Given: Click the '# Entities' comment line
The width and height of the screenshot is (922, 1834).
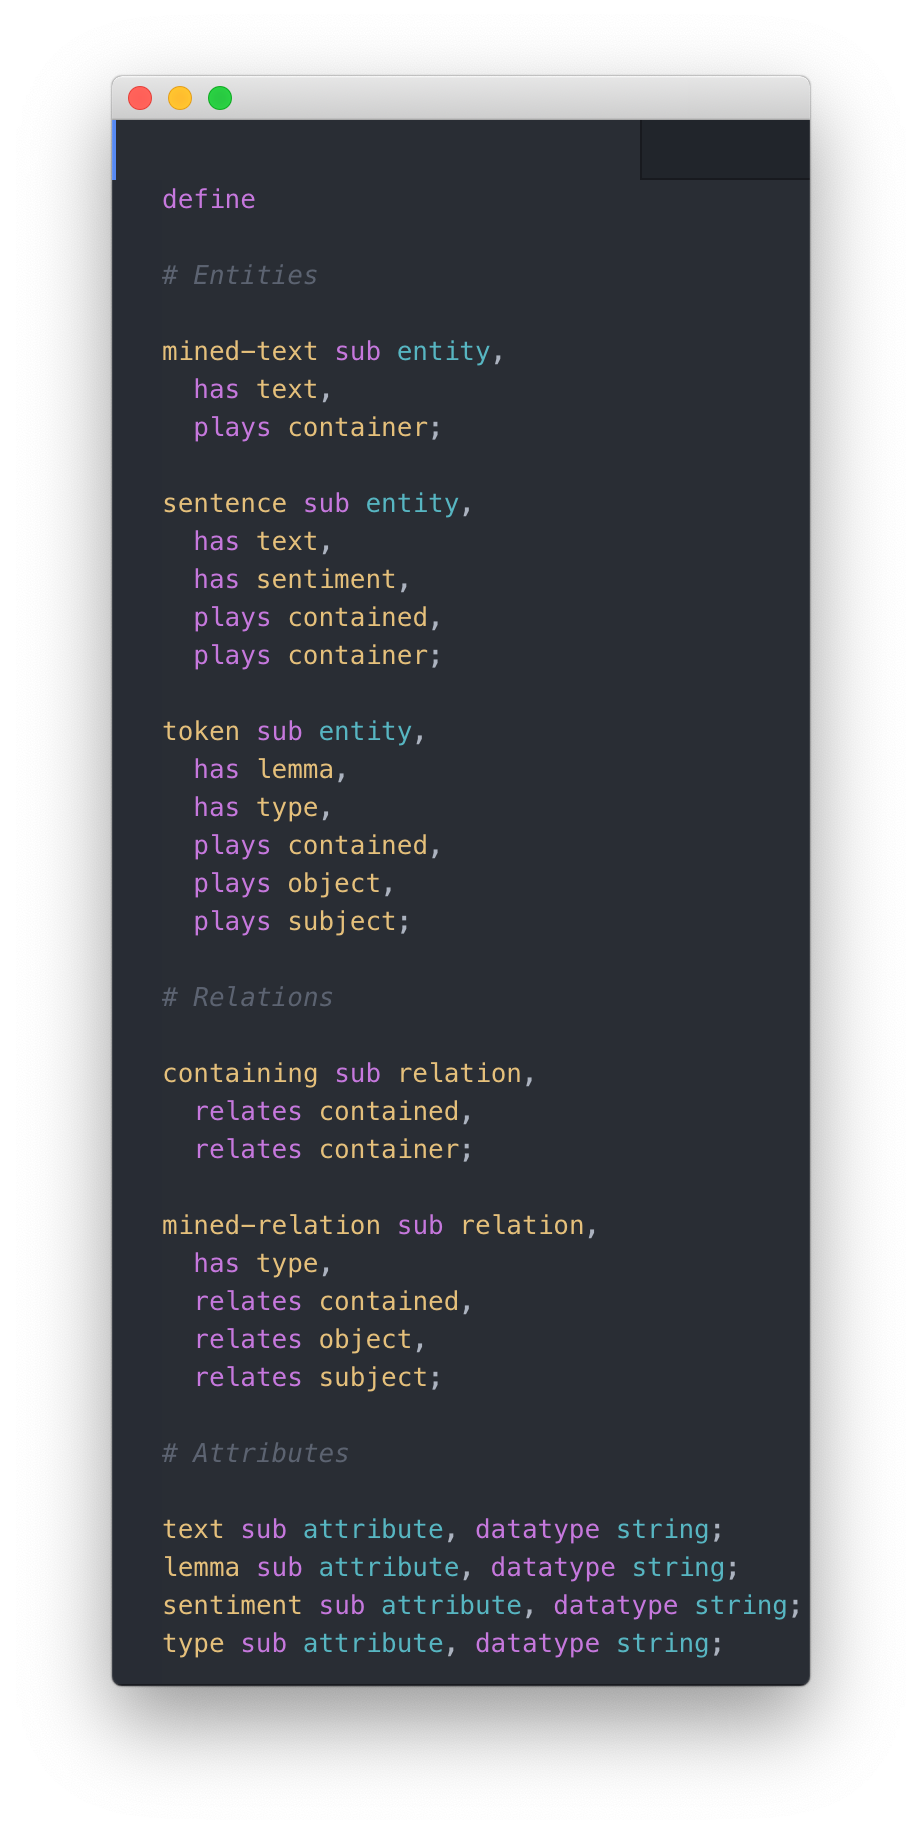Looking at the screenshot, I should (240, 275).
